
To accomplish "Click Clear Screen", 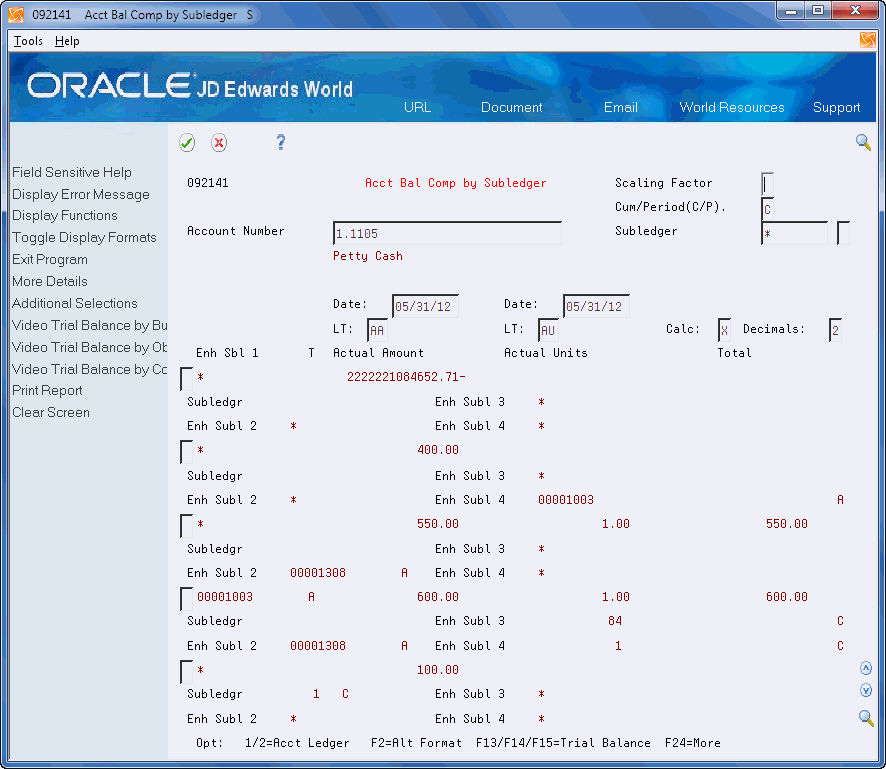I will (51, 412).
